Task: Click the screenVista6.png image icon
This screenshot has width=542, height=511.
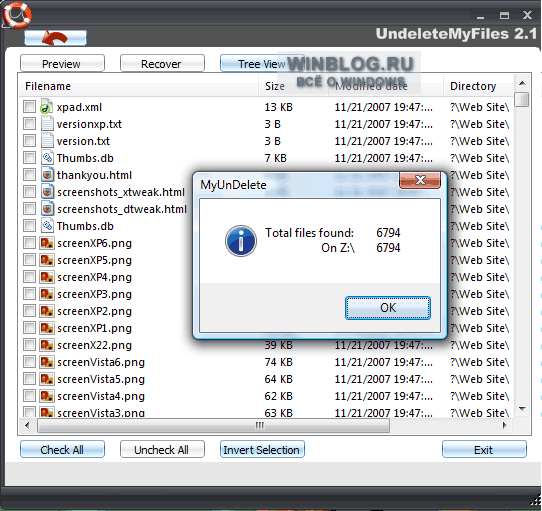Action: click(x=47, y=362)
